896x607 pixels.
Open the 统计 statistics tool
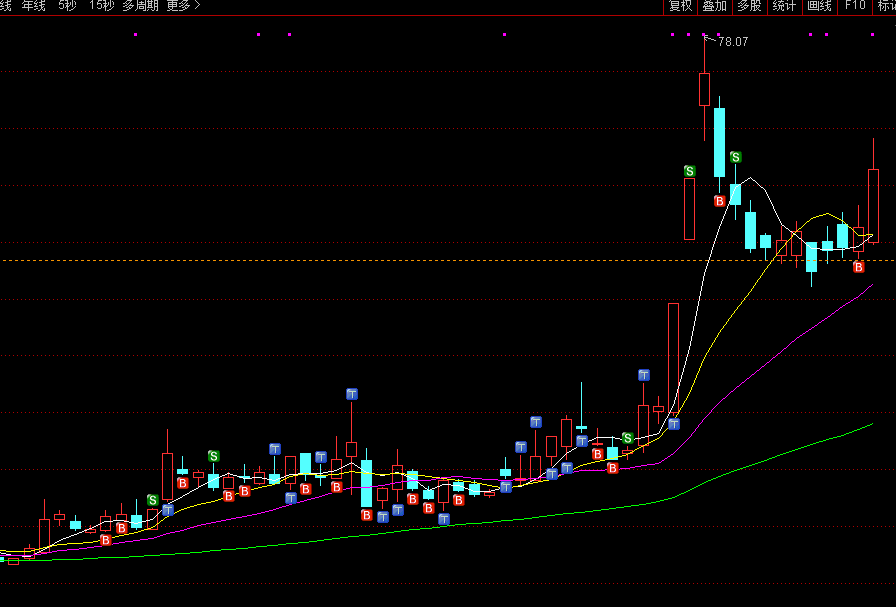click(784, 6)
